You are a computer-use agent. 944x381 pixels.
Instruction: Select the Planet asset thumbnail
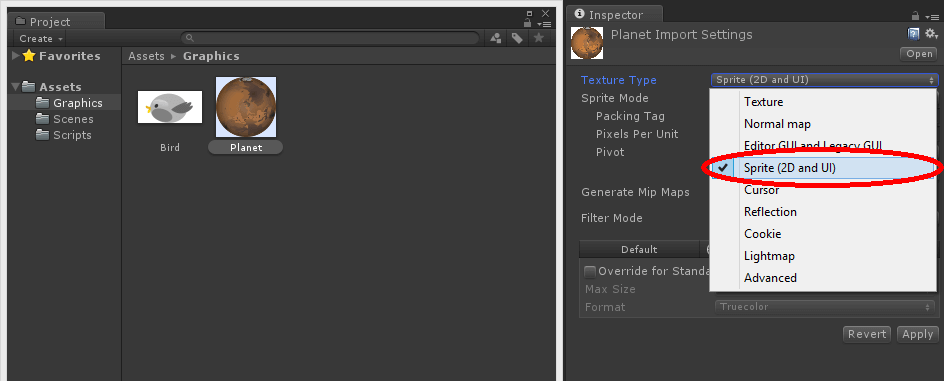pos(246,107)
